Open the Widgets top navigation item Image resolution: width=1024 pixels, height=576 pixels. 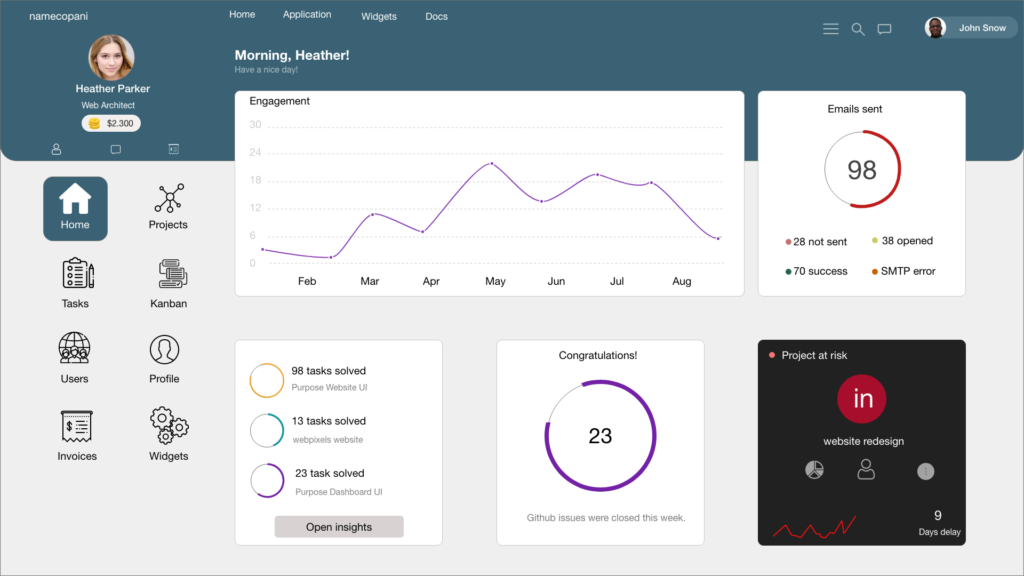379,16
